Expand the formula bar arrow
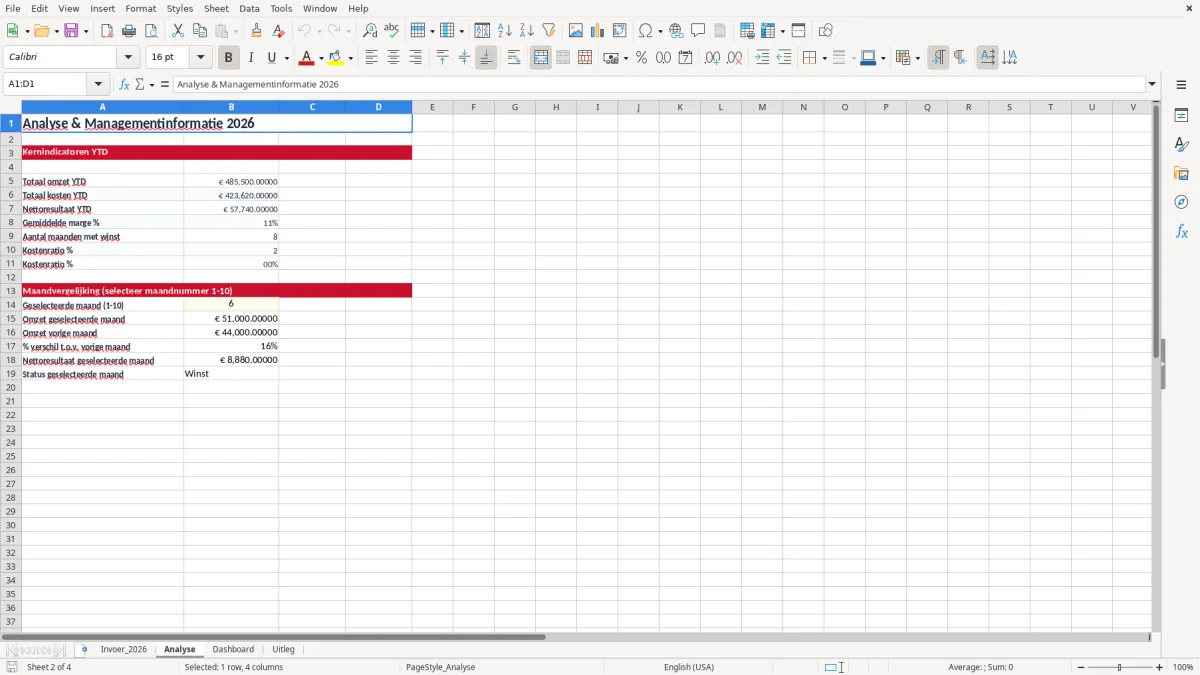This screenshot has width=1200, height=675. click(x=1152, y=85)
